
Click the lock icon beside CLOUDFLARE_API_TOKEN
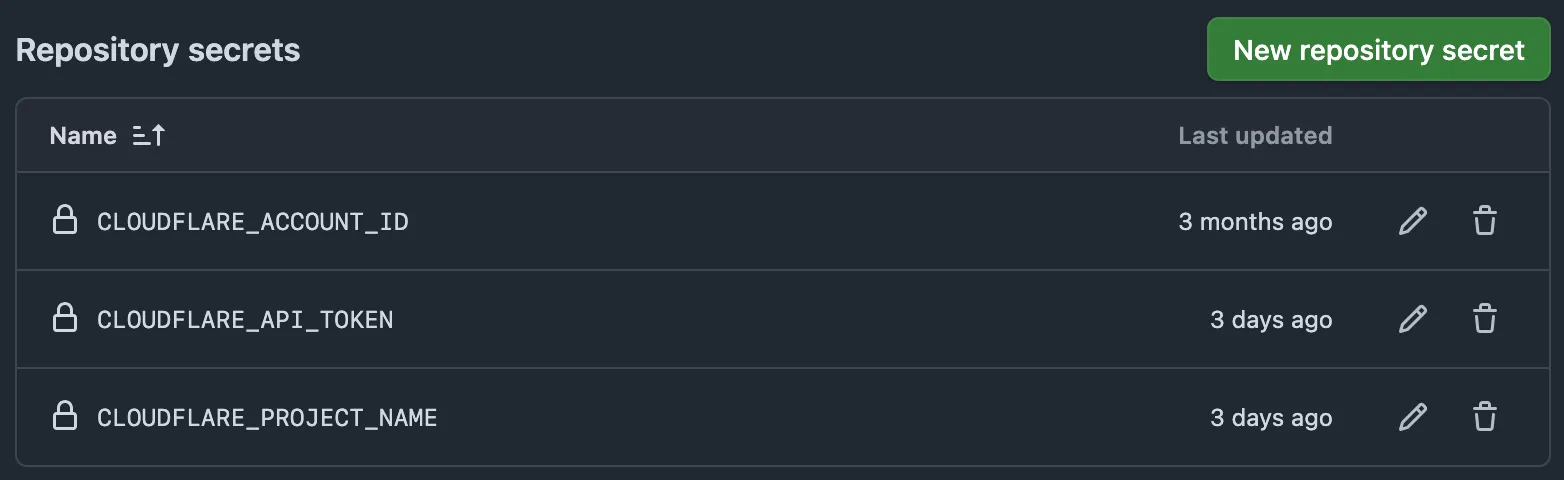65,318
